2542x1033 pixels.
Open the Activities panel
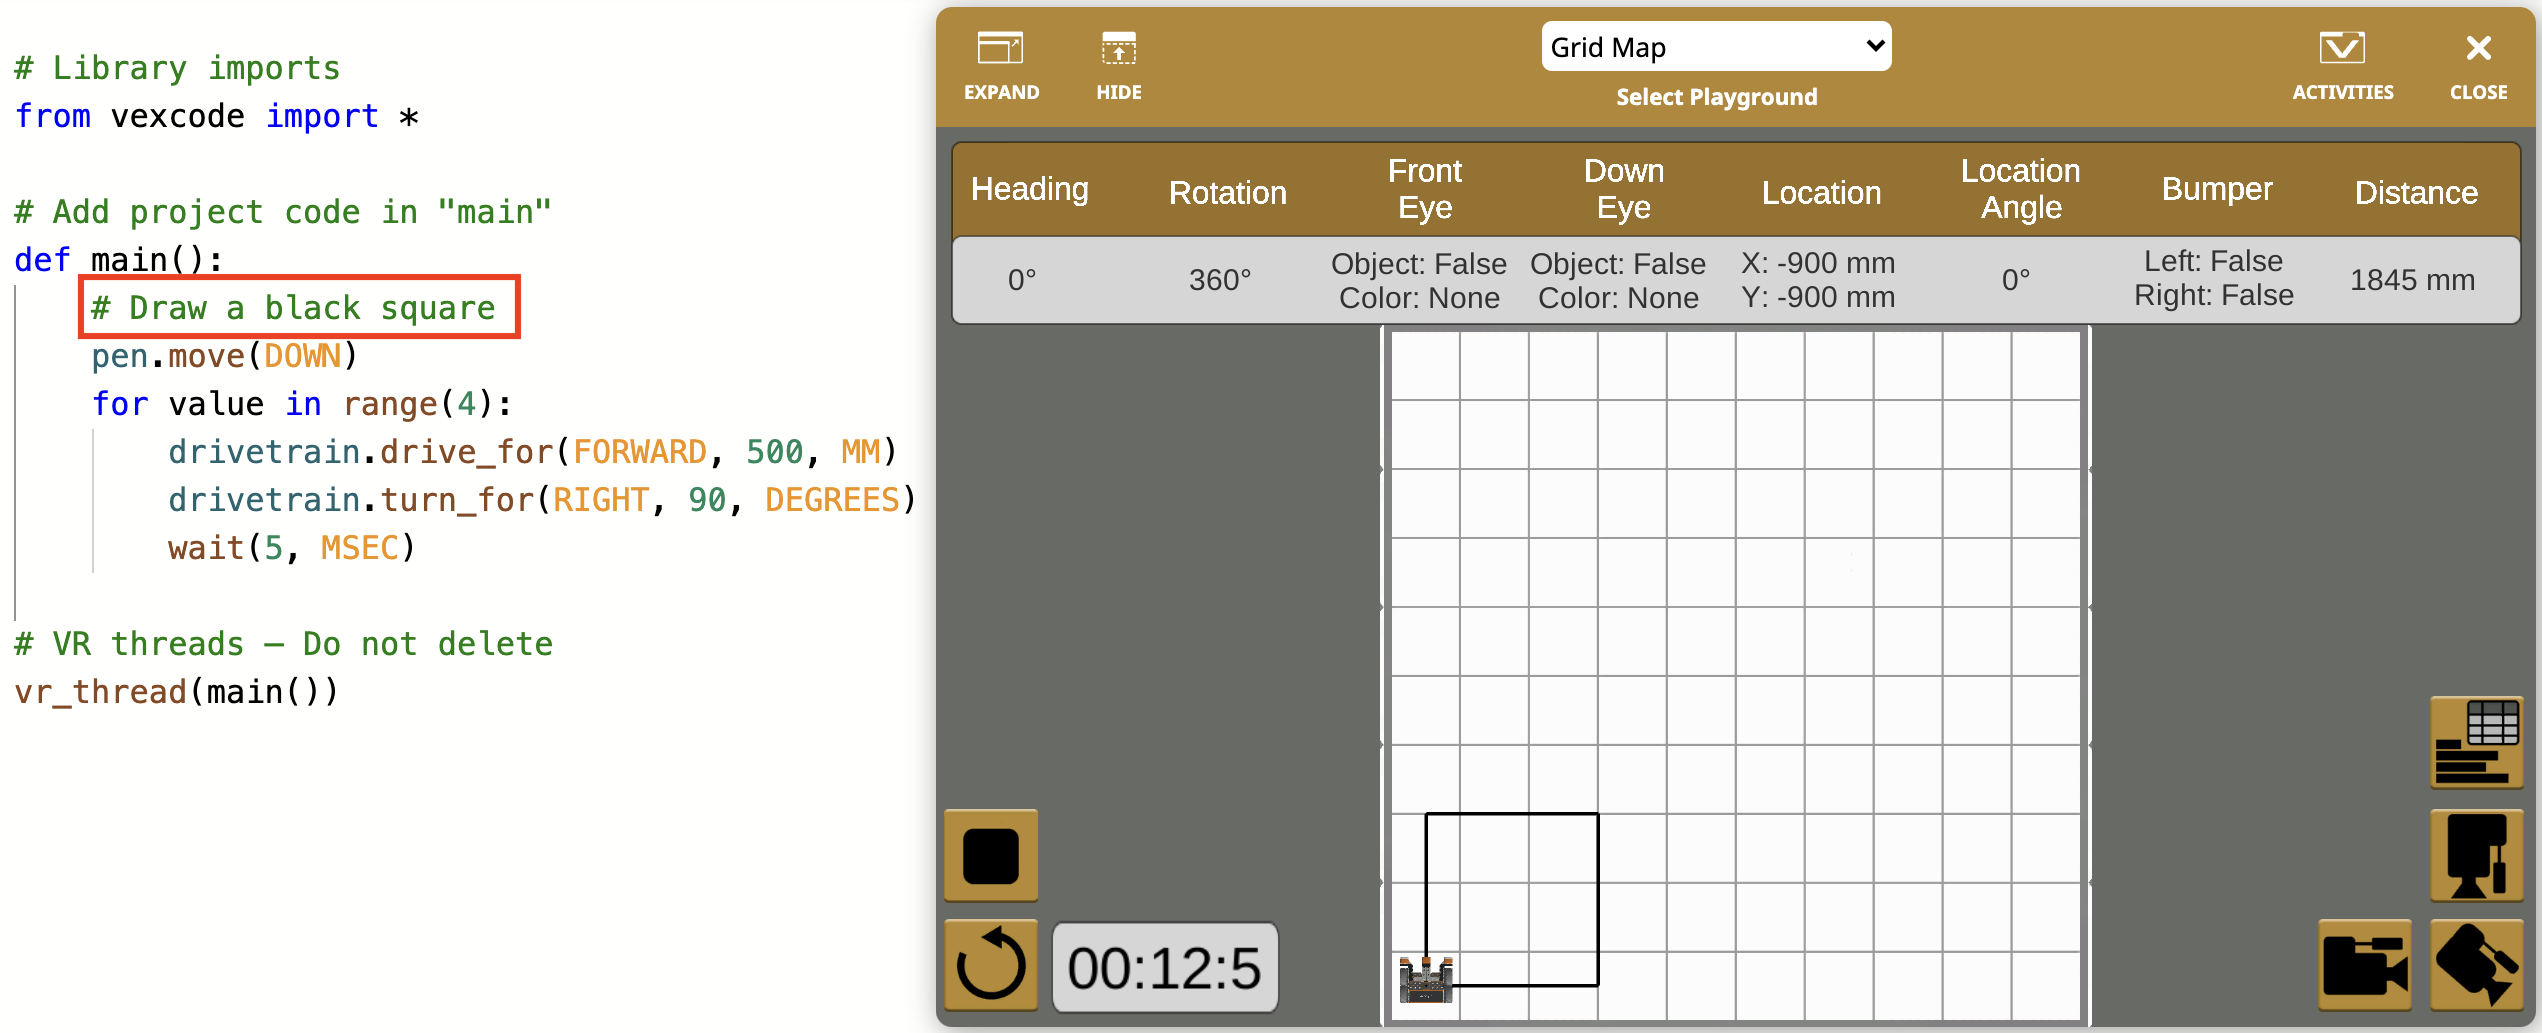2343,60
